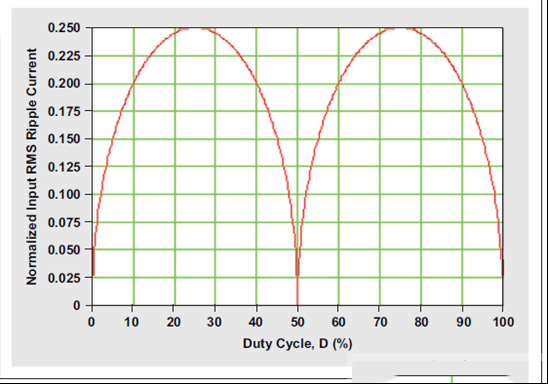
Task: Click the 0.250 y-axis label
Action: [64, 28]
